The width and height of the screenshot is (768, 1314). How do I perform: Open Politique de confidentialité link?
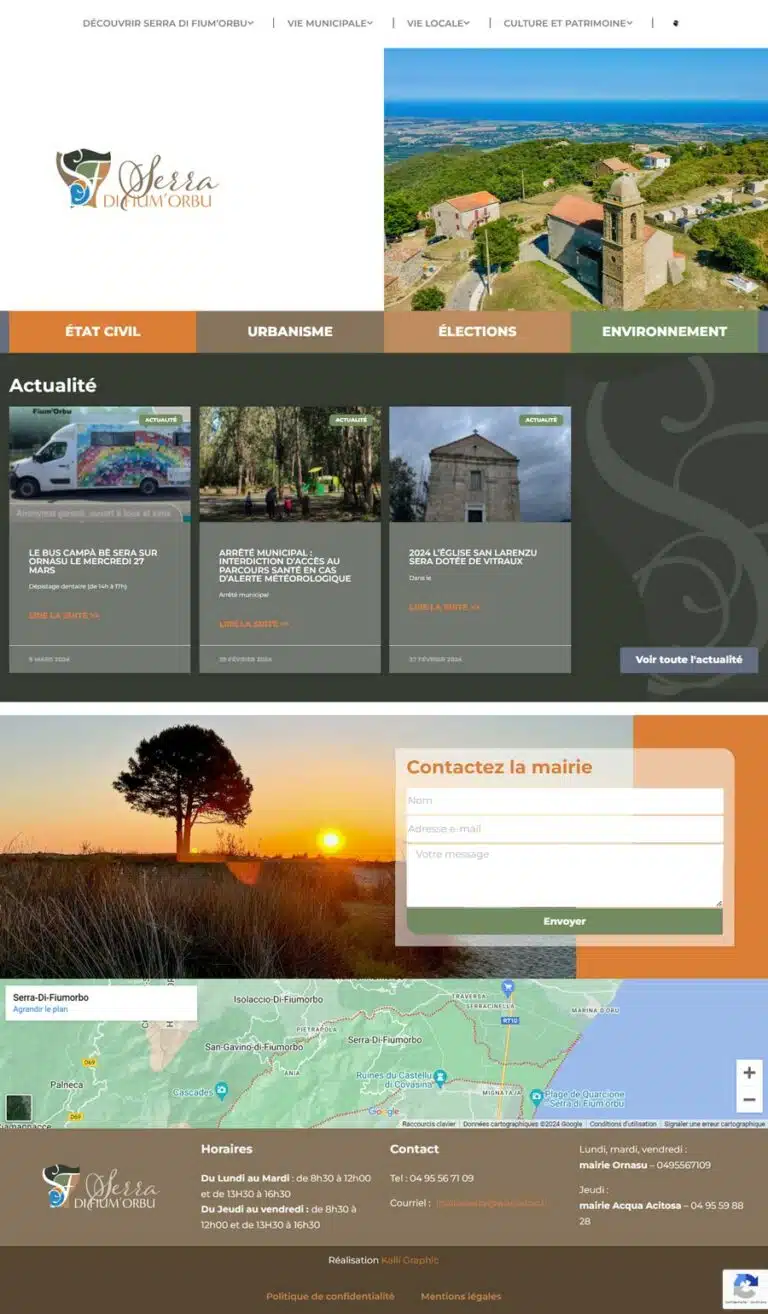[330, 1296]
